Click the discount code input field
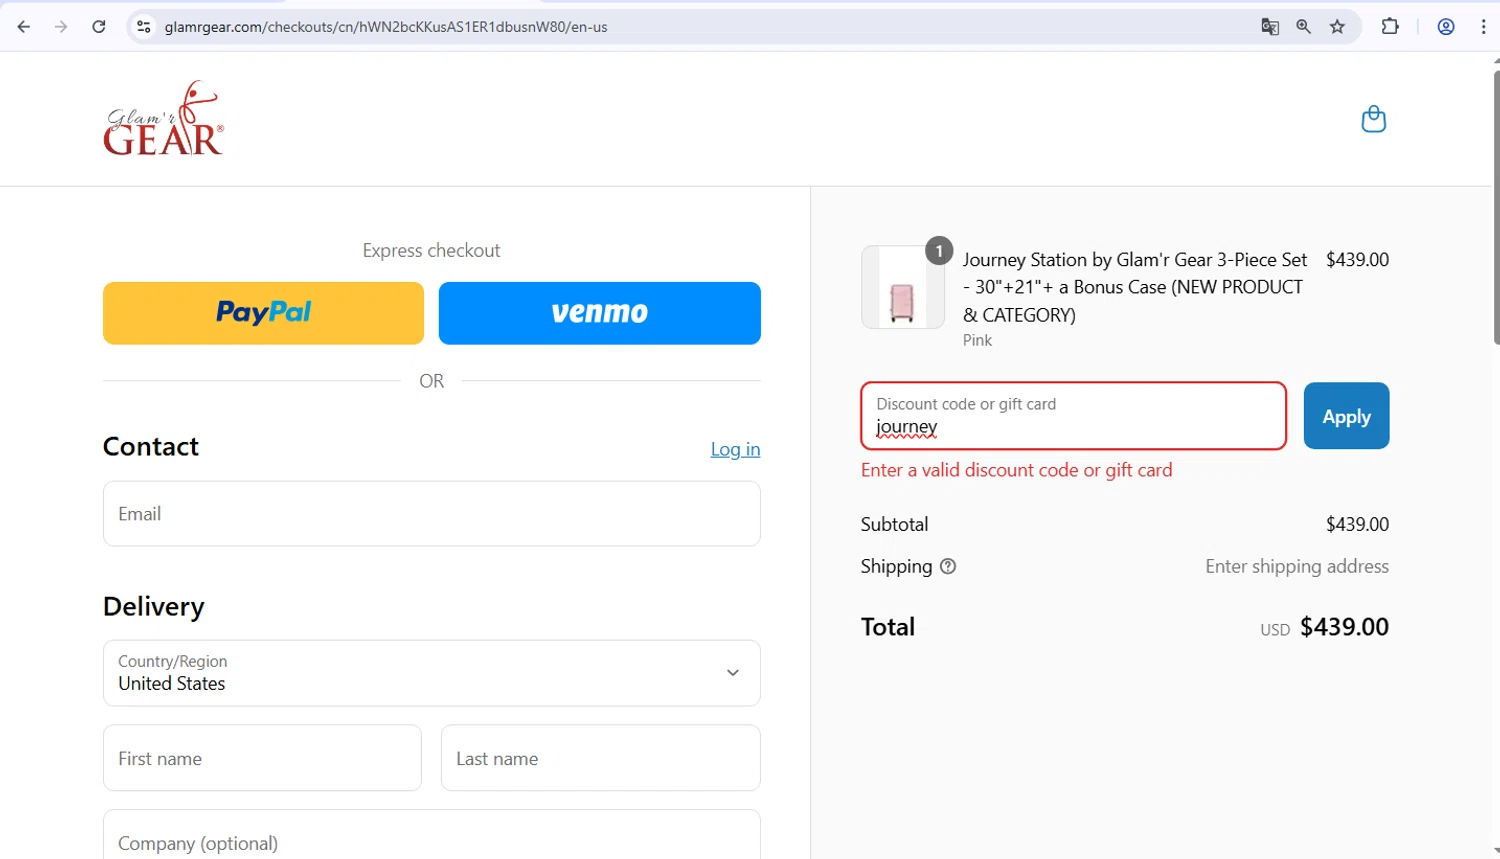Viewport: 1500px width, 859px height. [1074, 416]
